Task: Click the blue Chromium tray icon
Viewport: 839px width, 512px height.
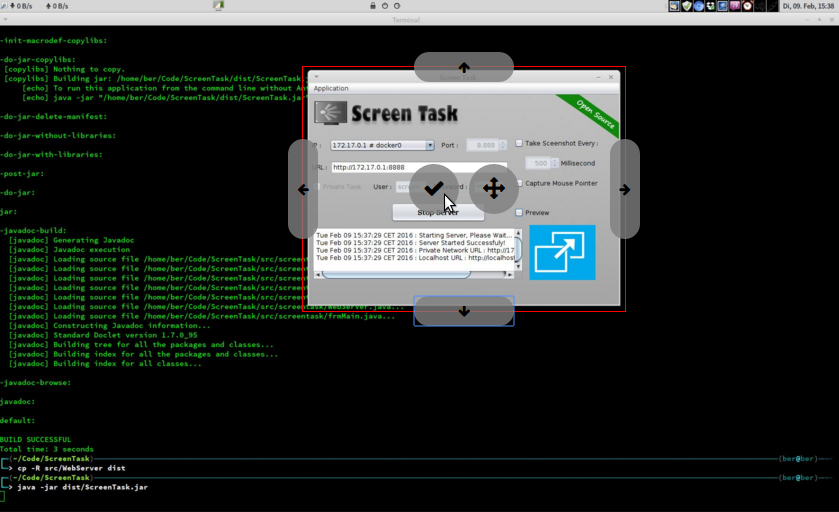Action: 699,6
